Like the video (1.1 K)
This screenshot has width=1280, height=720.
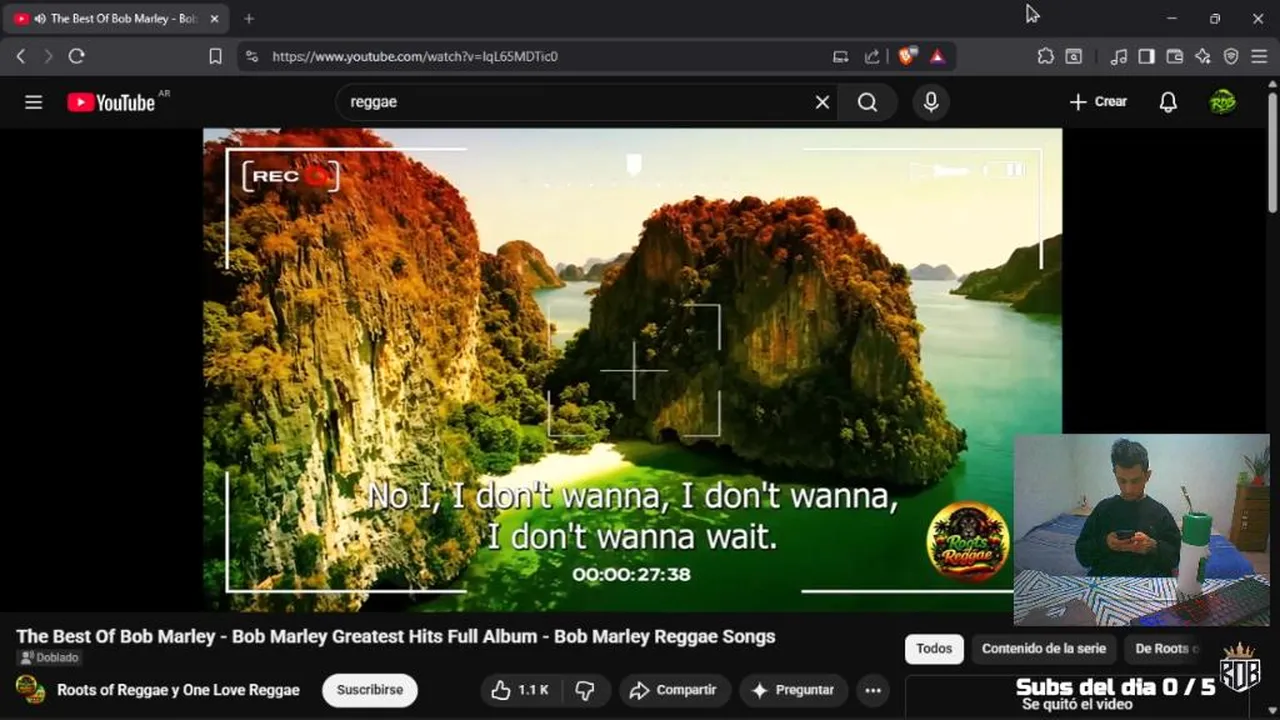point(520,690)
